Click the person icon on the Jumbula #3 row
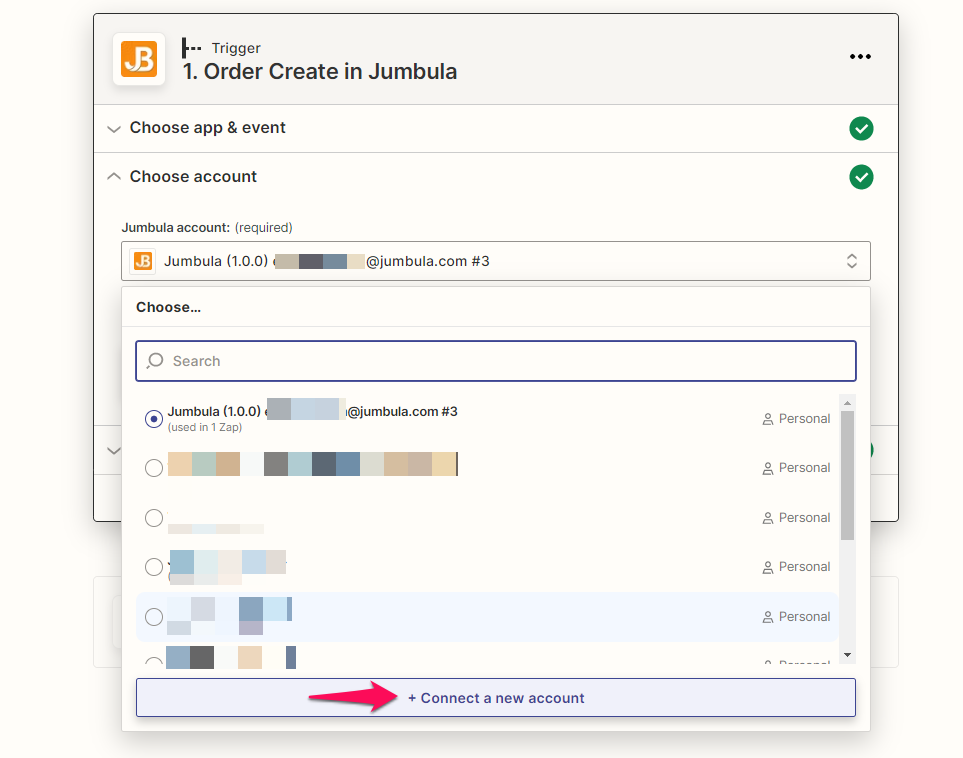This screenshot has height=758, width=963. pyautogui.click(x=768, y=419)
